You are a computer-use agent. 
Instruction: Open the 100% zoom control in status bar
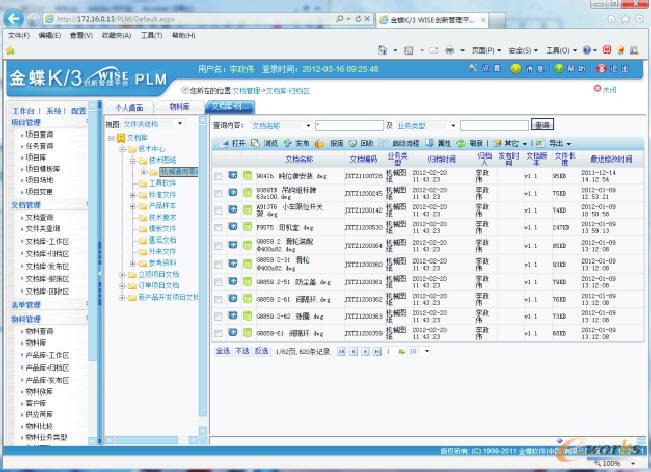[614, 463]
